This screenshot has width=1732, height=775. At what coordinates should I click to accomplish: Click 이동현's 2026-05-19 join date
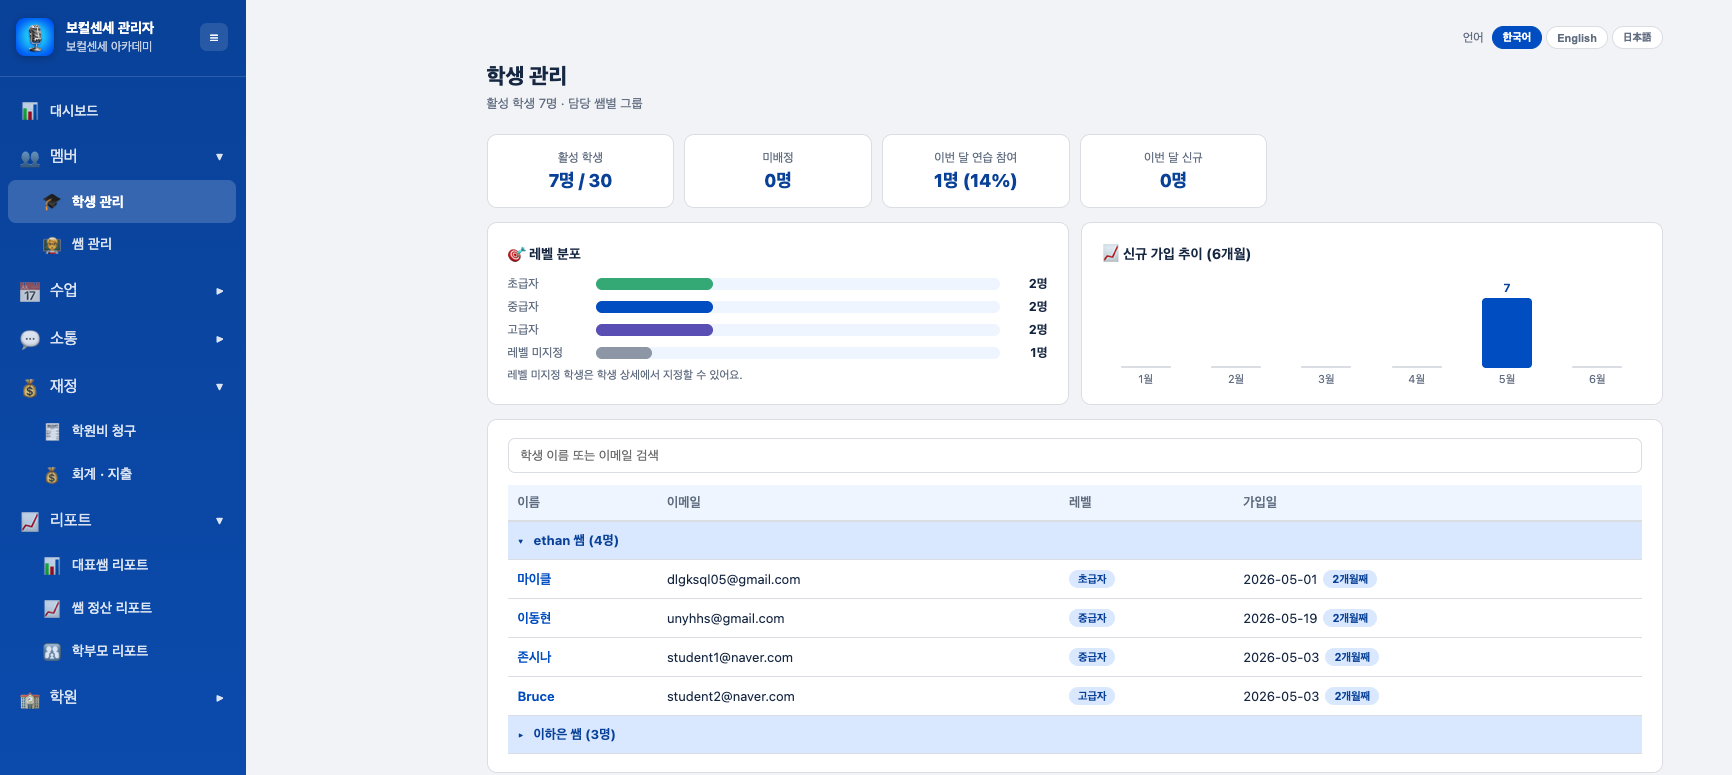[x=1280, y=618]
